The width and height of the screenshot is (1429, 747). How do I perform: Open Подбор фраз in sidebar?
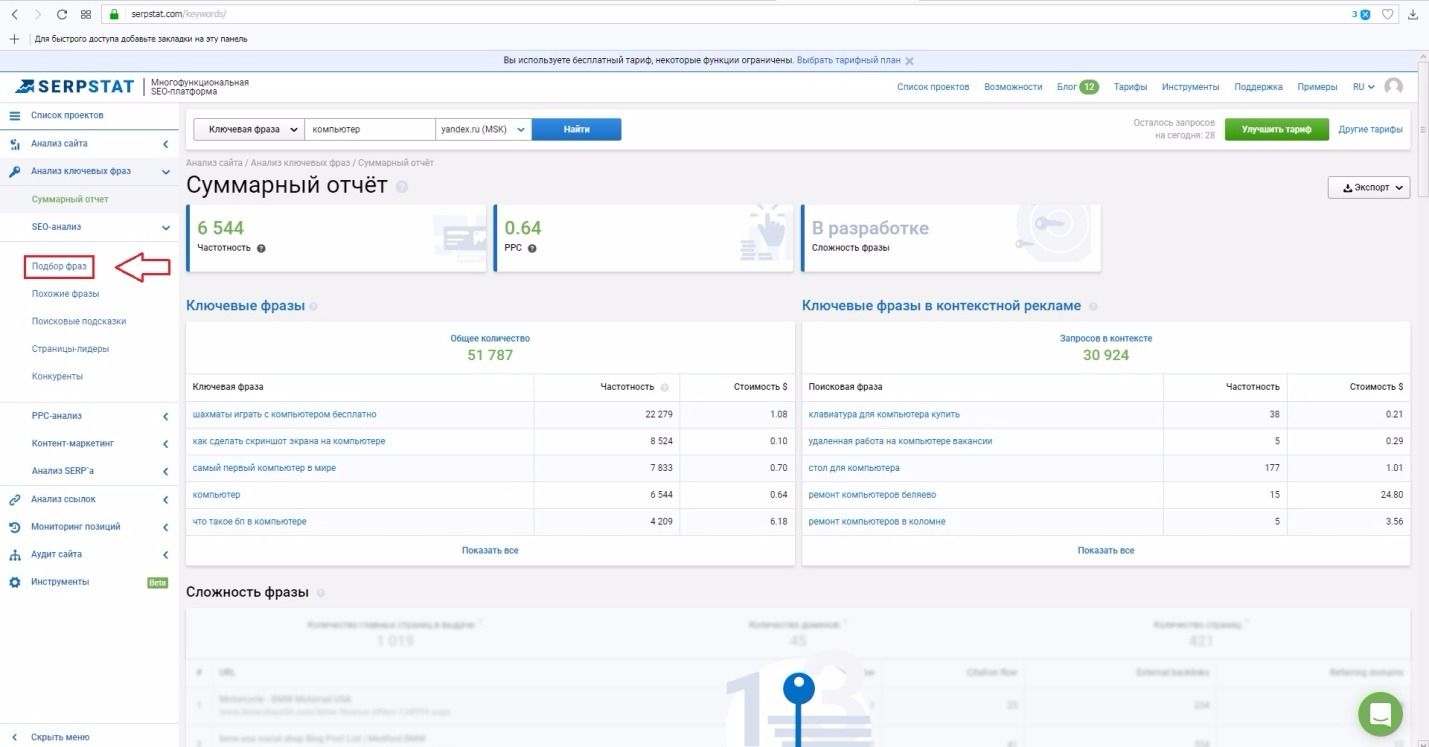tap(59, 267)
